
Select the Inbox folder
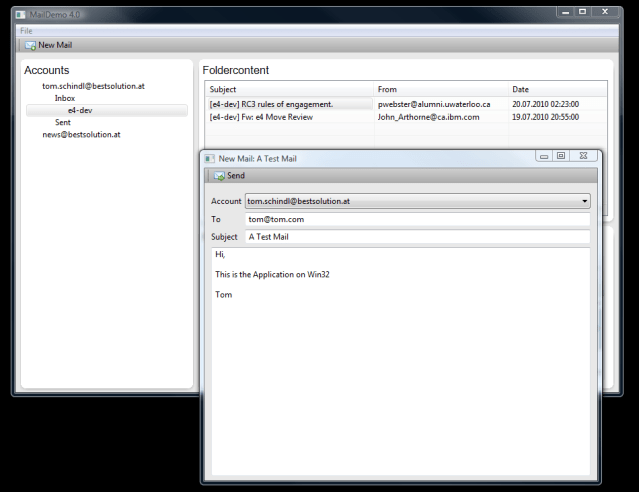(x=65, y=98)
